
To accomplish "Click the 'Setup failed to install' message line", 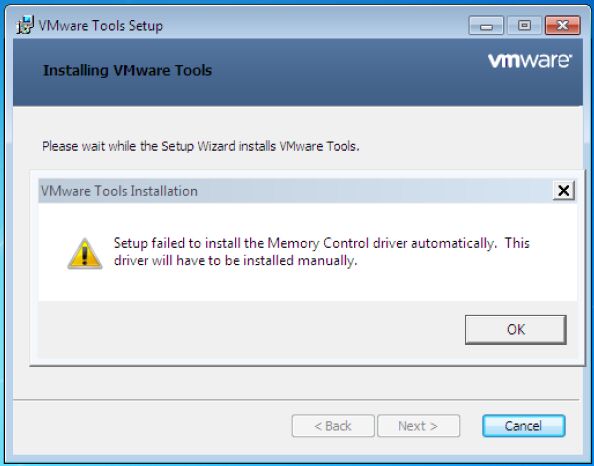I will point(321,243).
